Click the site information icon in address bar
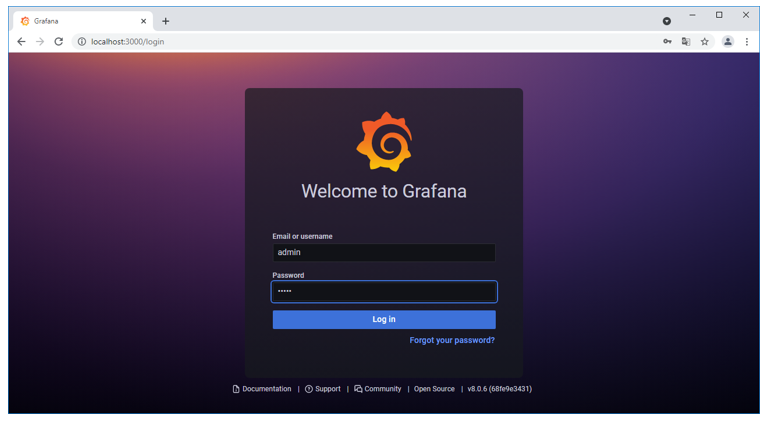Image resolution: width=771 pixels, height=425 pixels. click(82, 42)
